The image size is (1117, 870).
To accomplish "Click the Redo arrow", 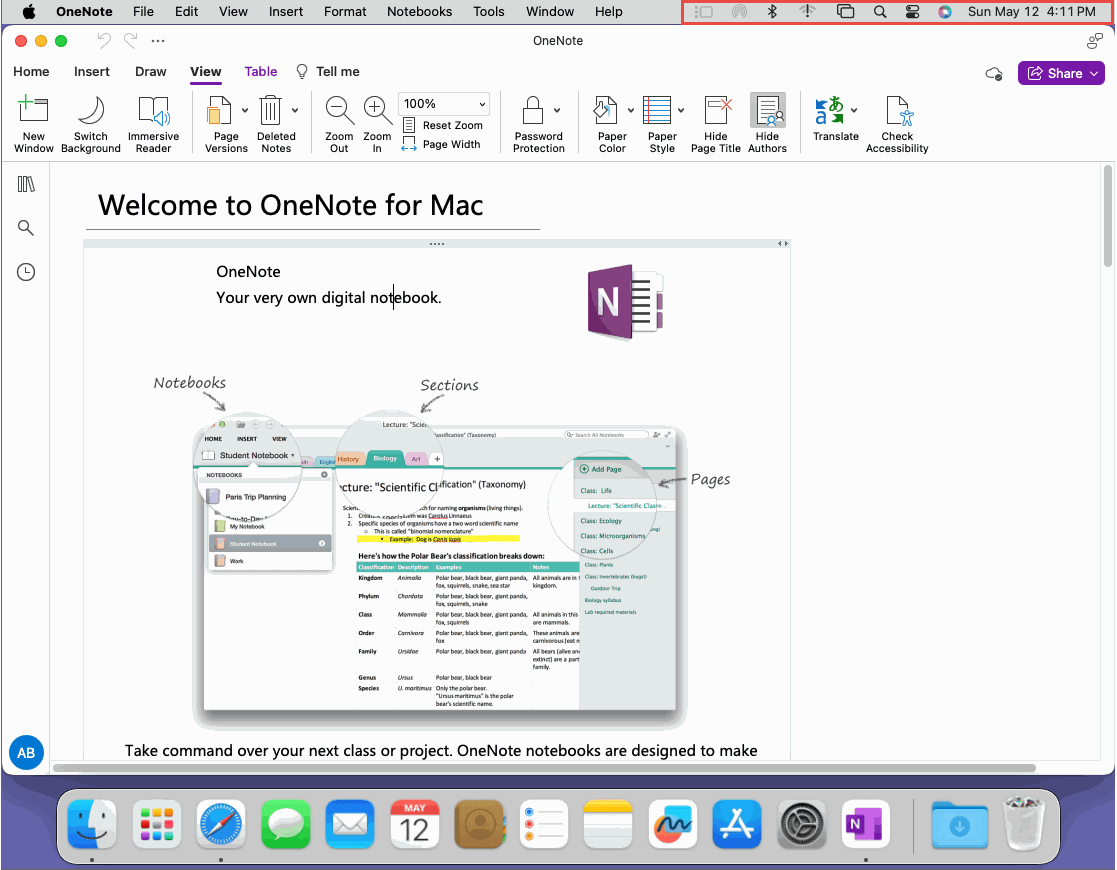I will pos(130,41).
